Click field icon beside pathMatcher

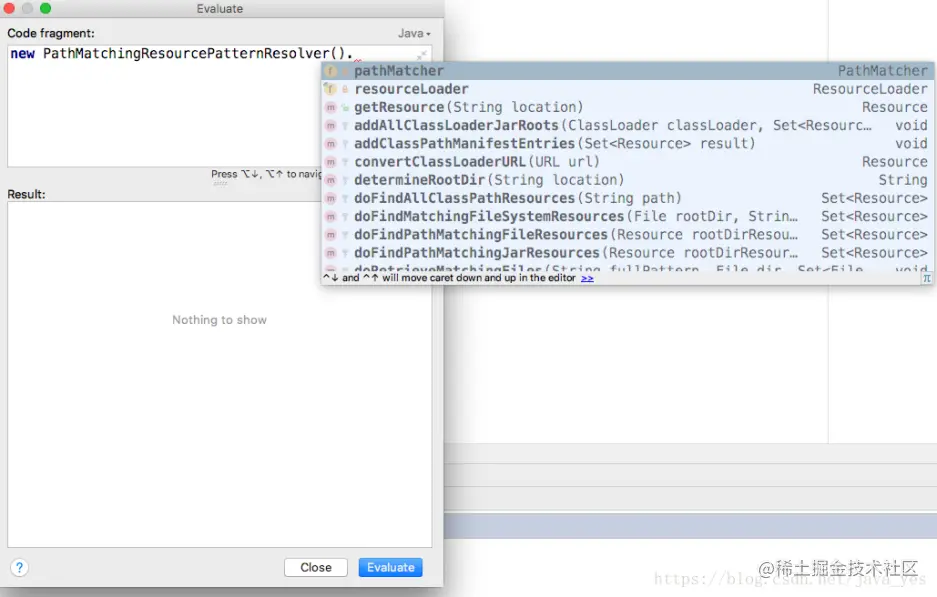[x=330, y=71]
